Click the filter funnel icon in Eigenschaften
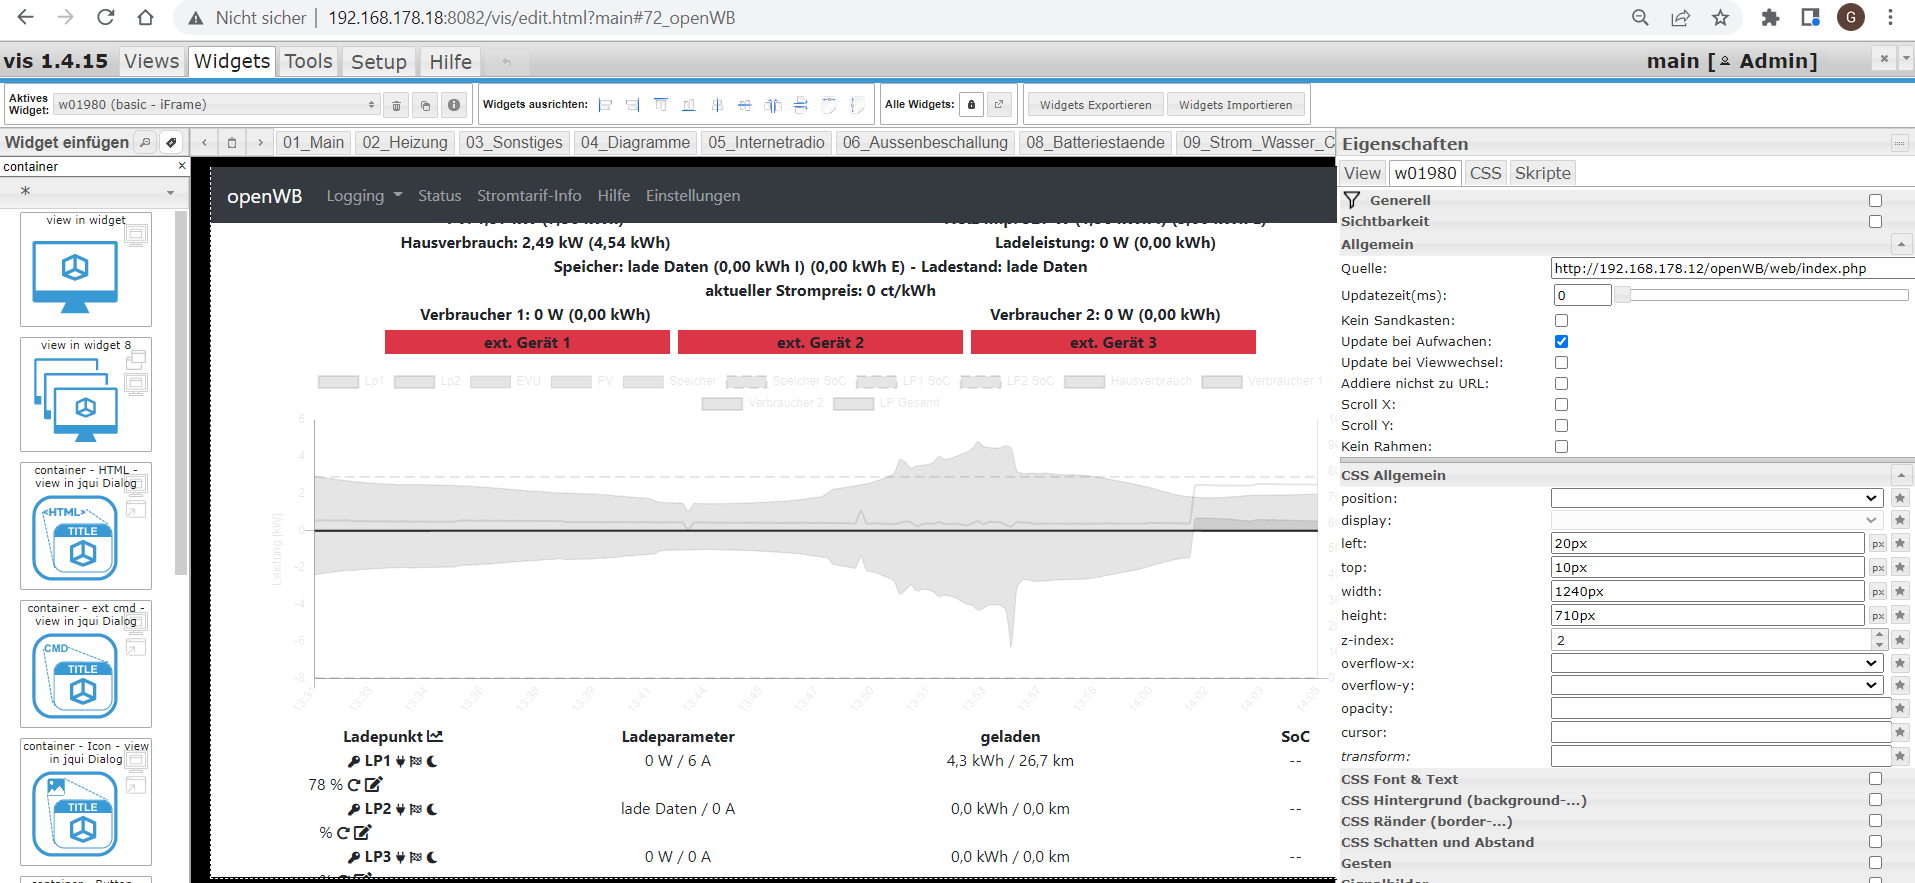 pyautogui.click(x=1352, y=200)
